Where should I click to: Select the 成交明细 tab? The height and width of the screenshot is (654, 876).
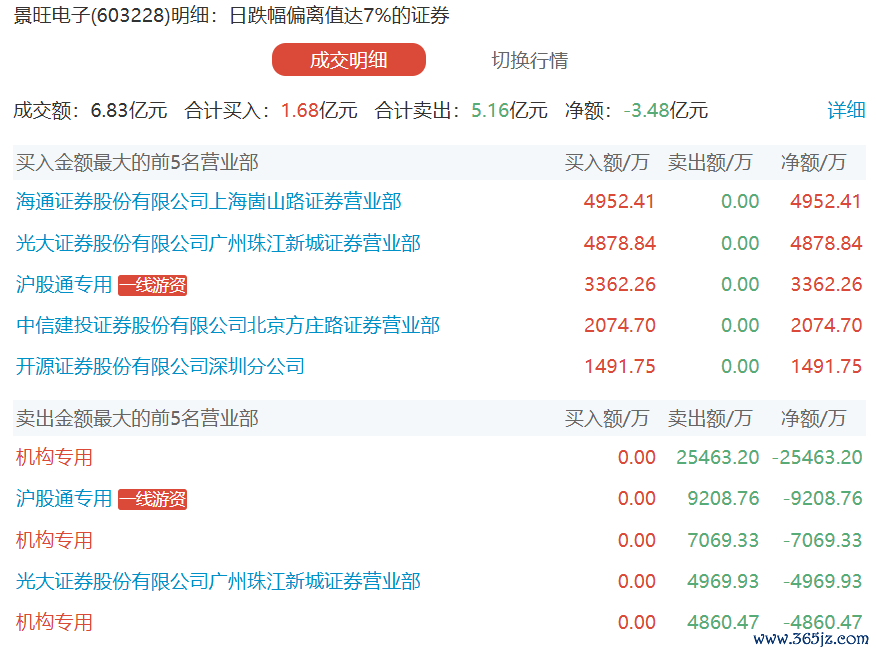coord(349,60)
